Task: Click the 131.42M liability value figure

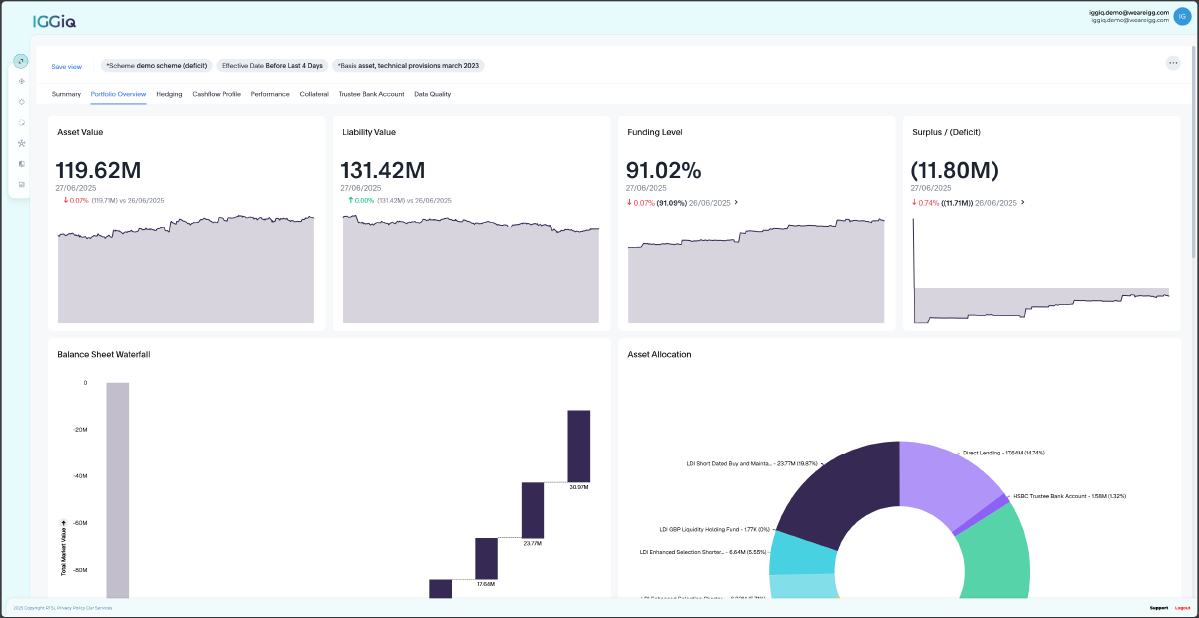Action: point(383,171)
